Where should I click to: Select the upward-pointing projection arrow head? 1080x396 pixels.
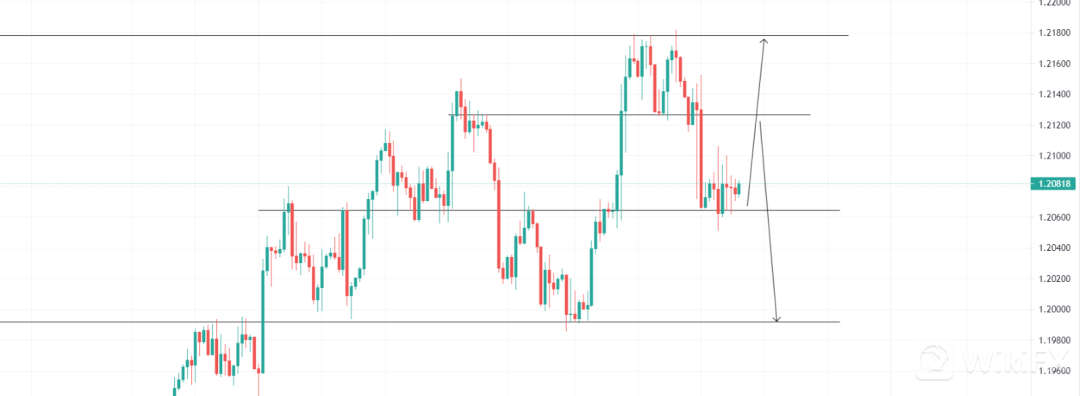click(x=764, y=42)
